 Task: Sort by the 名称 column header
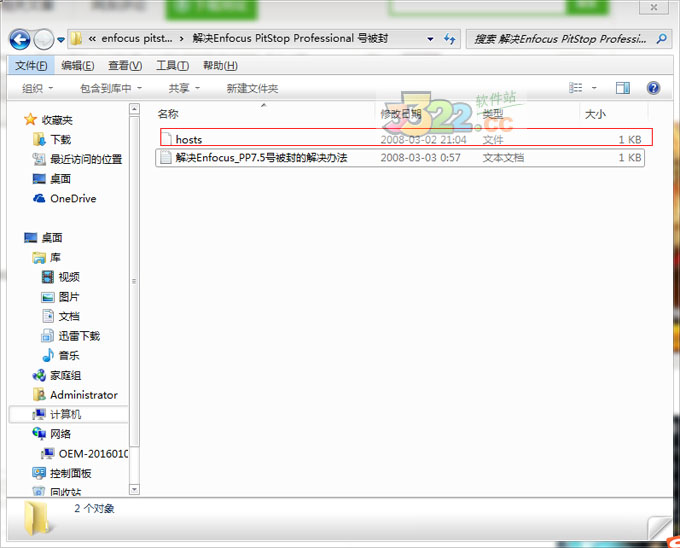point(168,114)
